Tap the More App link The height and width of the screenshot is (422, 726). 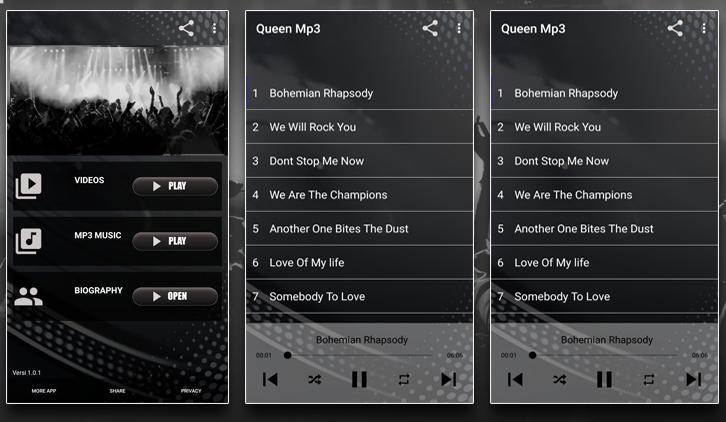tap(44, 391)
